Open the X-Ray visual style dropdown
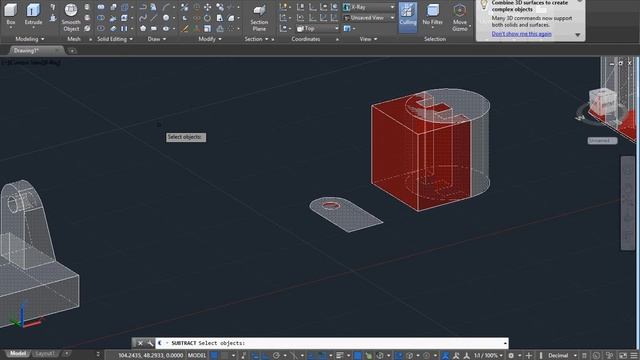Viewport: 640px width, 360px height. (369, 7)
